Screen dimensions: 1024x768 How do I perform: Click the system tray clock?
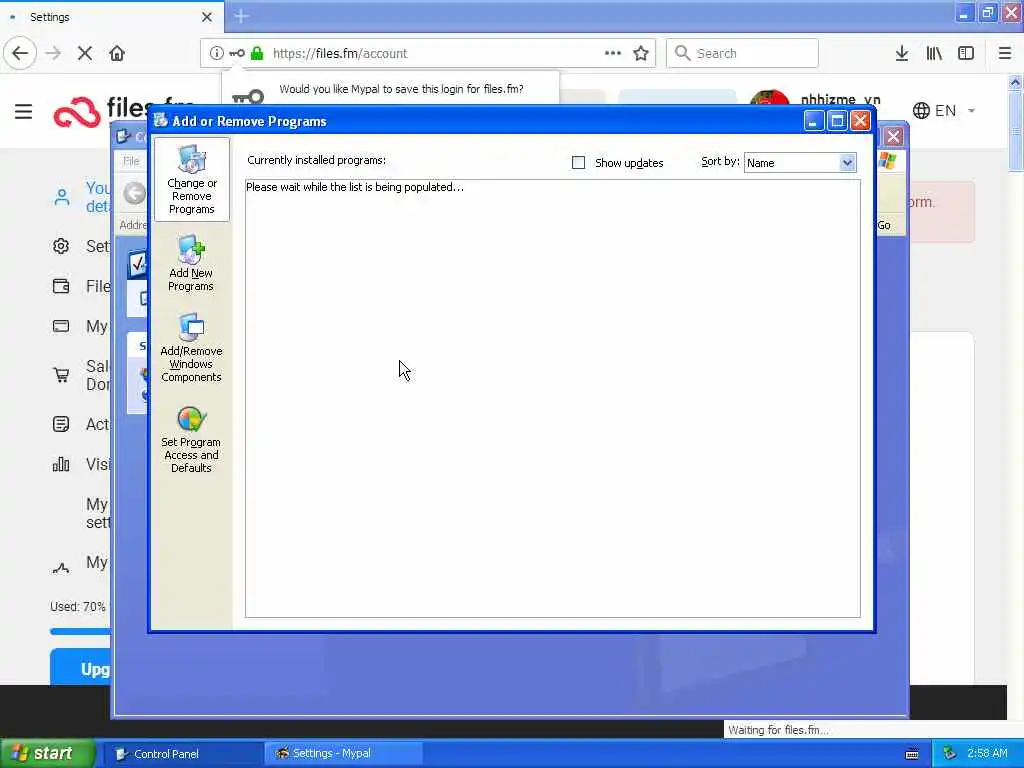[987, 754]
